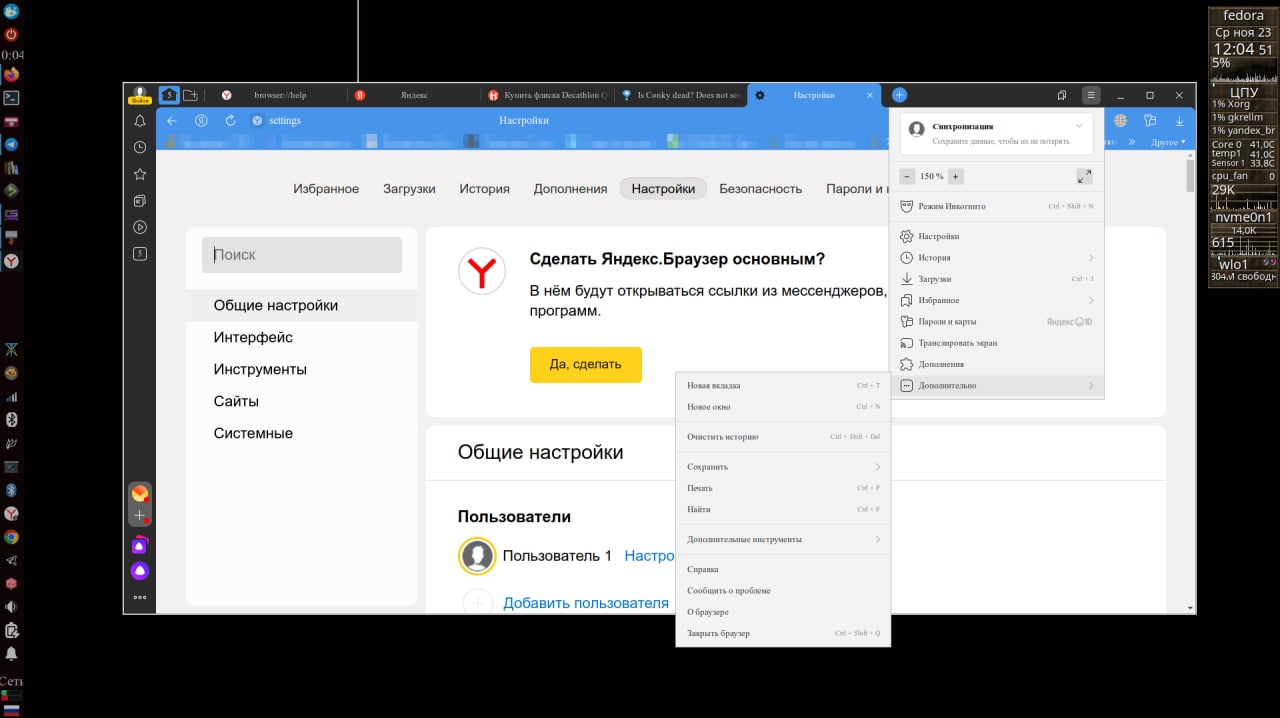1280x718 pixels.
Task: Reload the settings page
Action: 230,120
